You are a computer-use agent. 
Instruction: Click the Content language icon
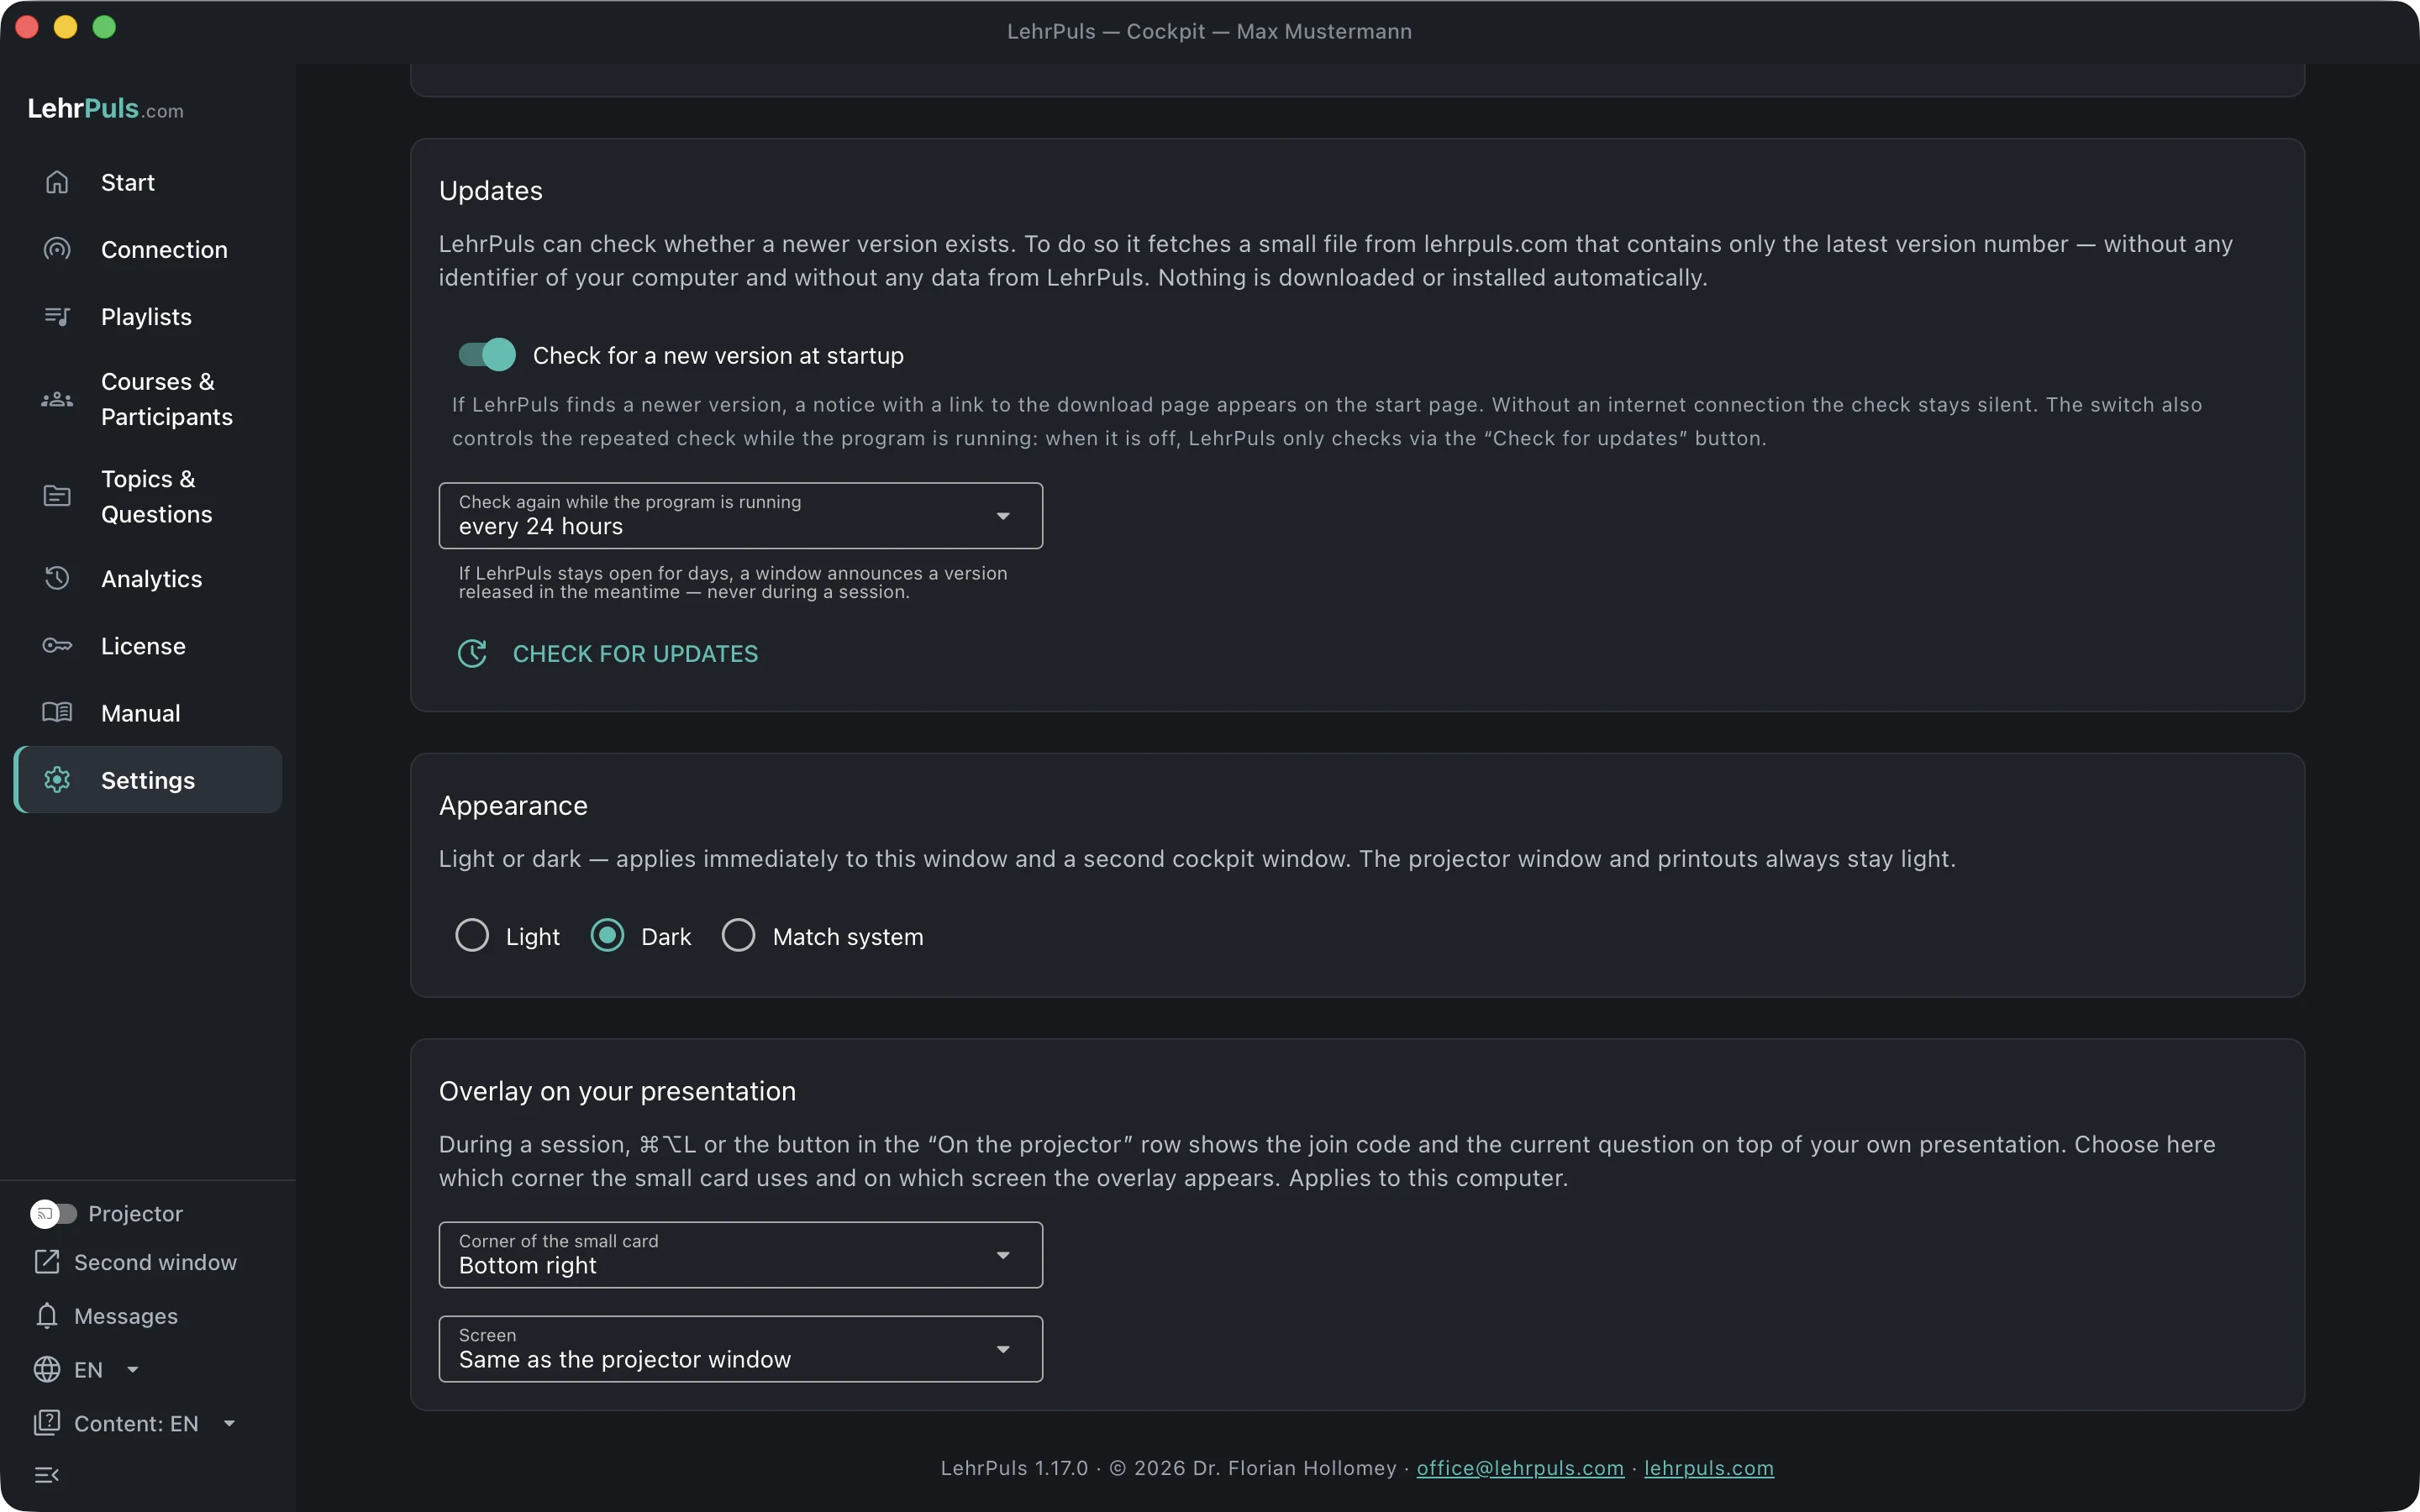coord(47,1423)
